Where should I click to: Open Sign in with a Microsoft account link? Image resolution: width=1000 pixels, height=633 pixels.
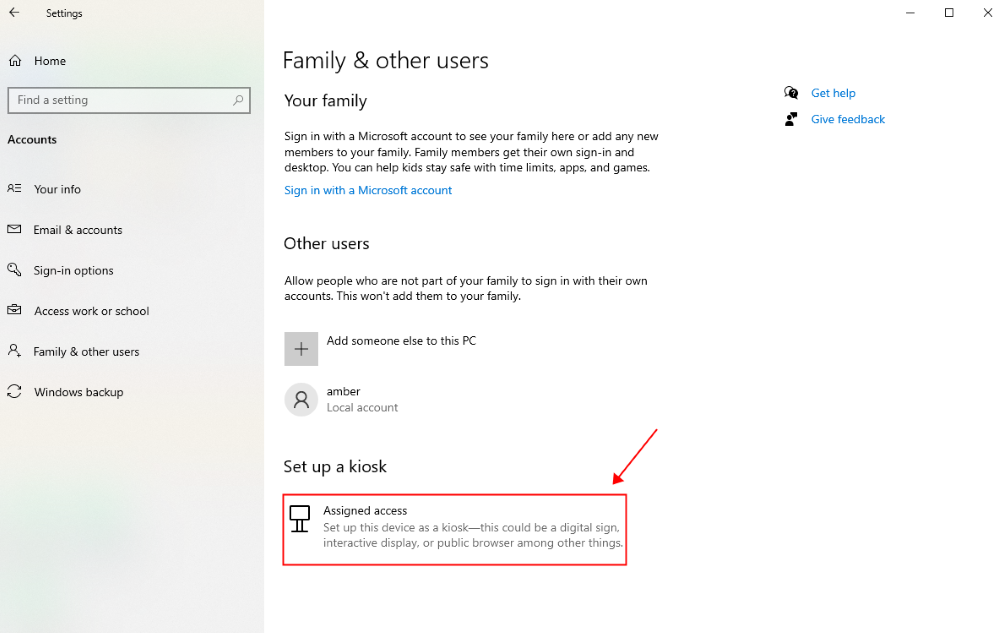[368, 189]
